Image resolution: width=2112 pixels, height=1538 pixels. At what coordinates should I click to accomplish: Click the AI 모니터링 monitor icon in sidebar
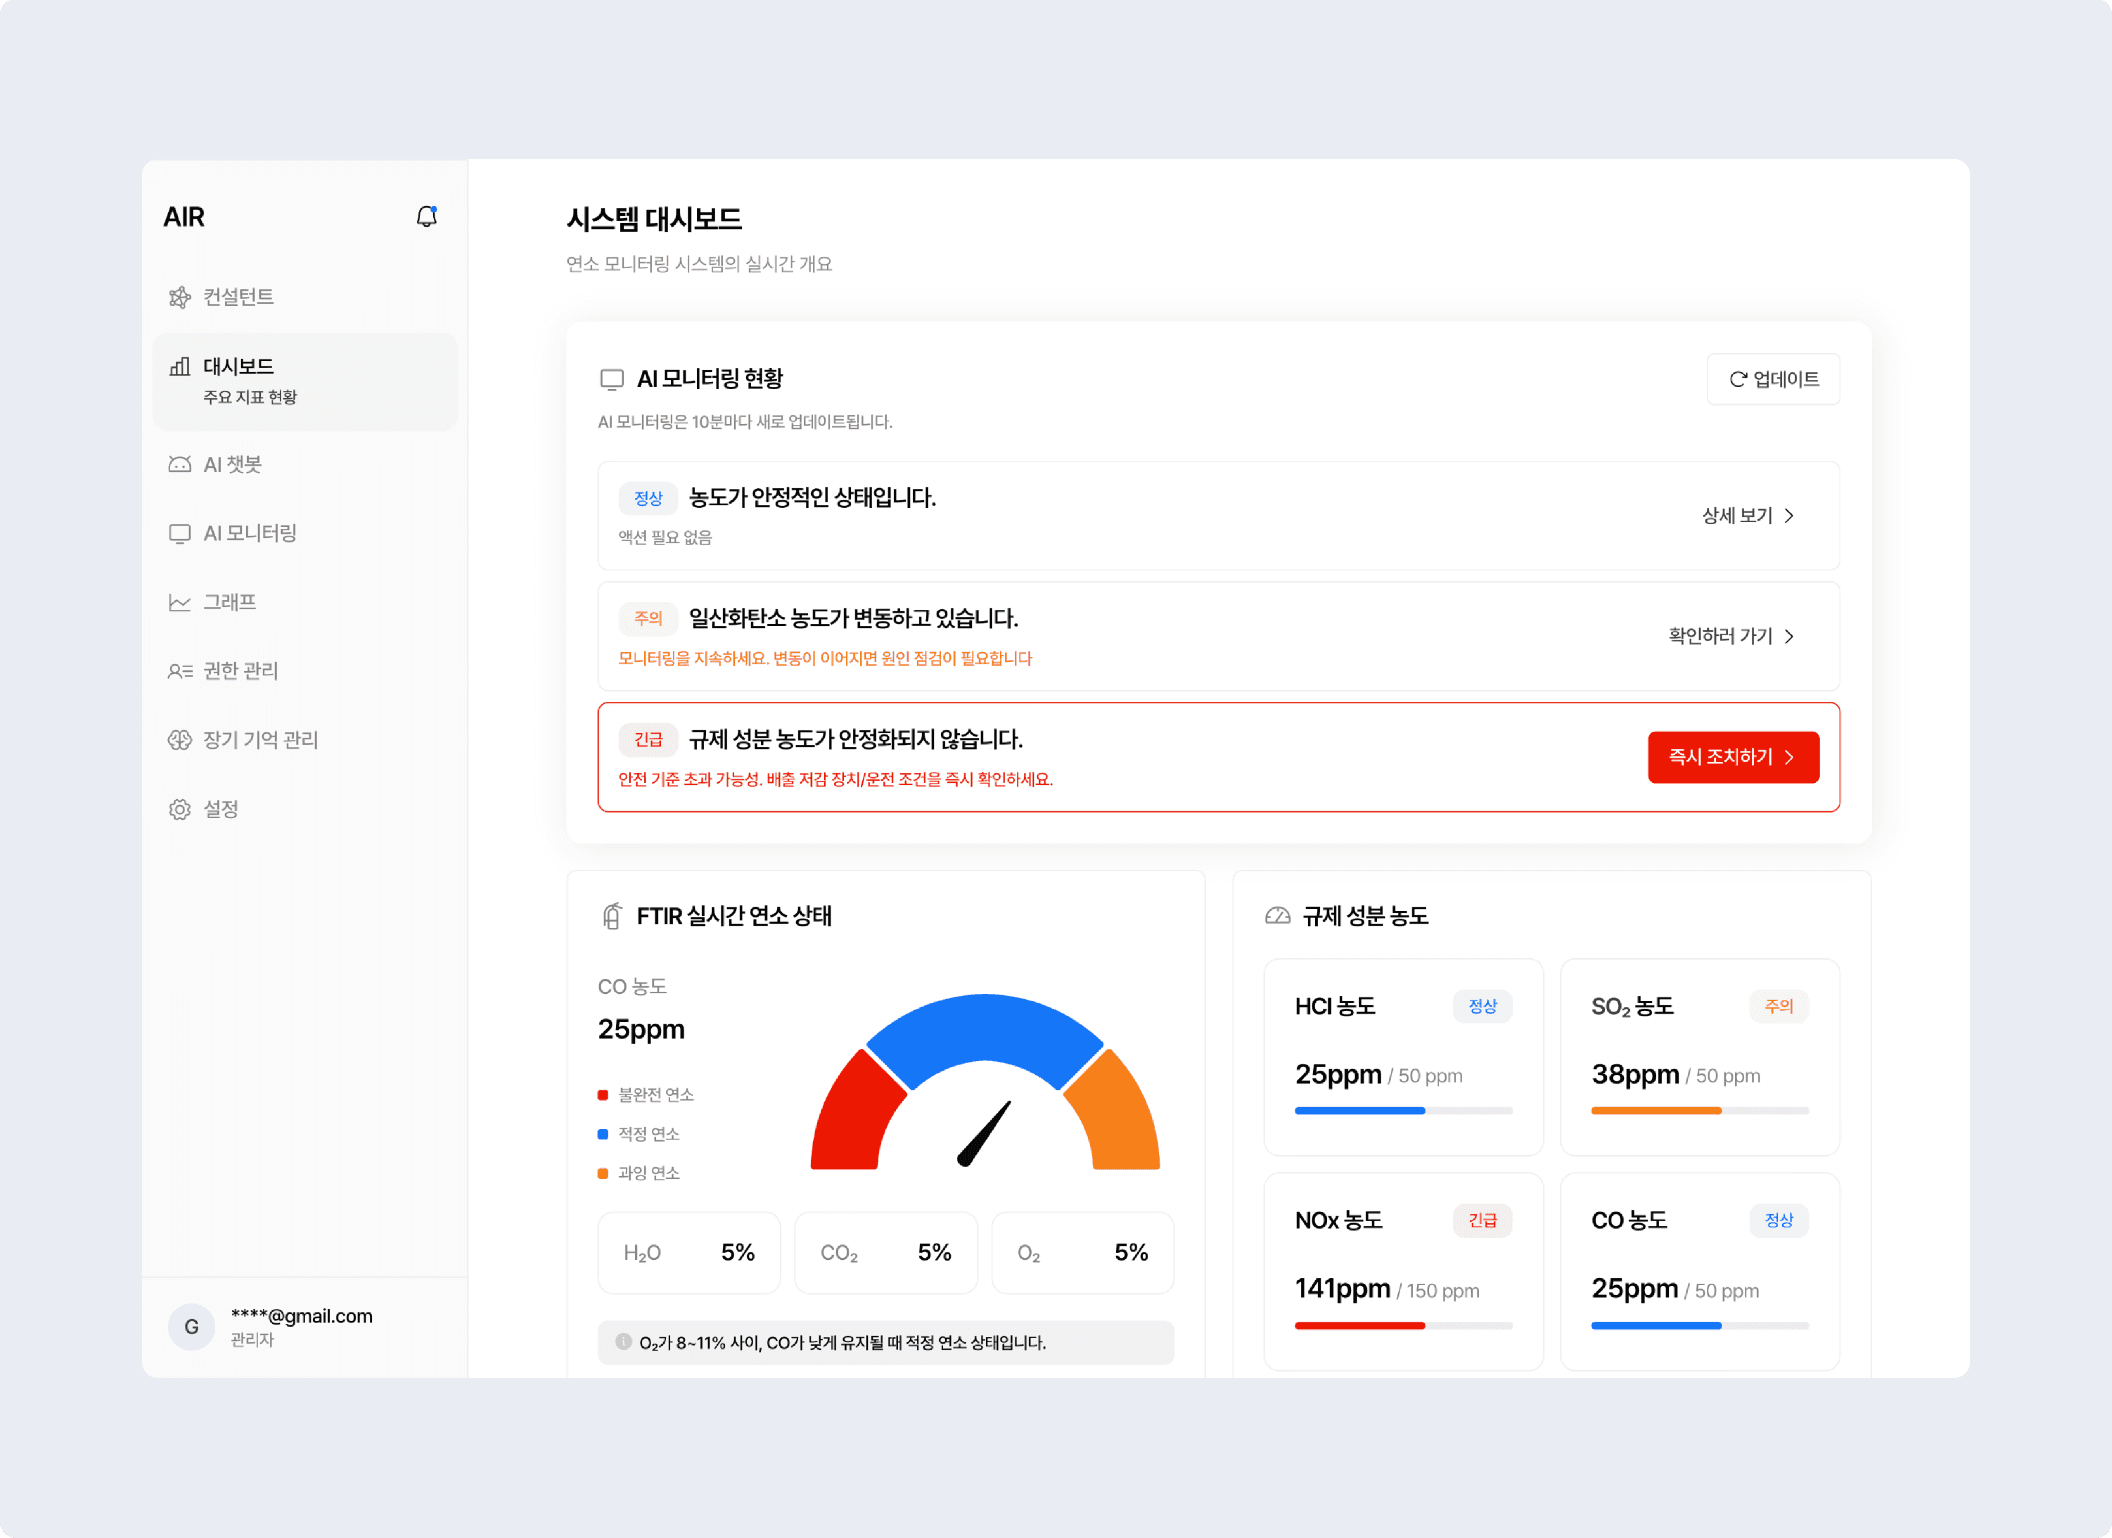pos(180,533)
